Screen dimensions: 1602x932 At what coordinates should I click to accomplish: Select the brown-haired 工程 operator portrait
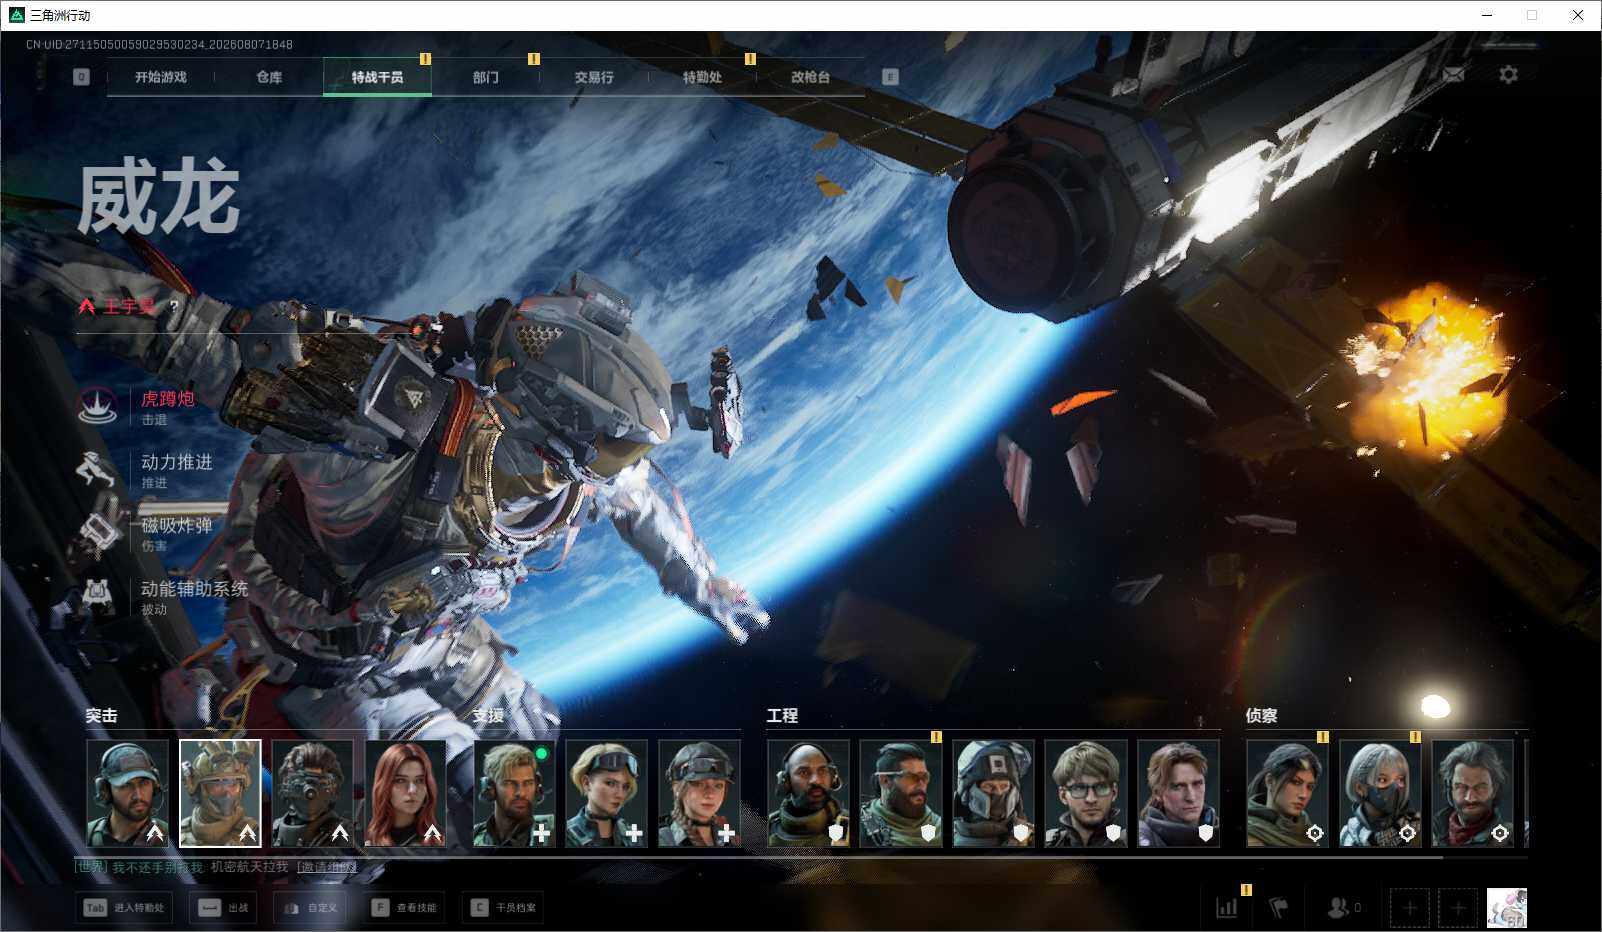(1178, 794)
